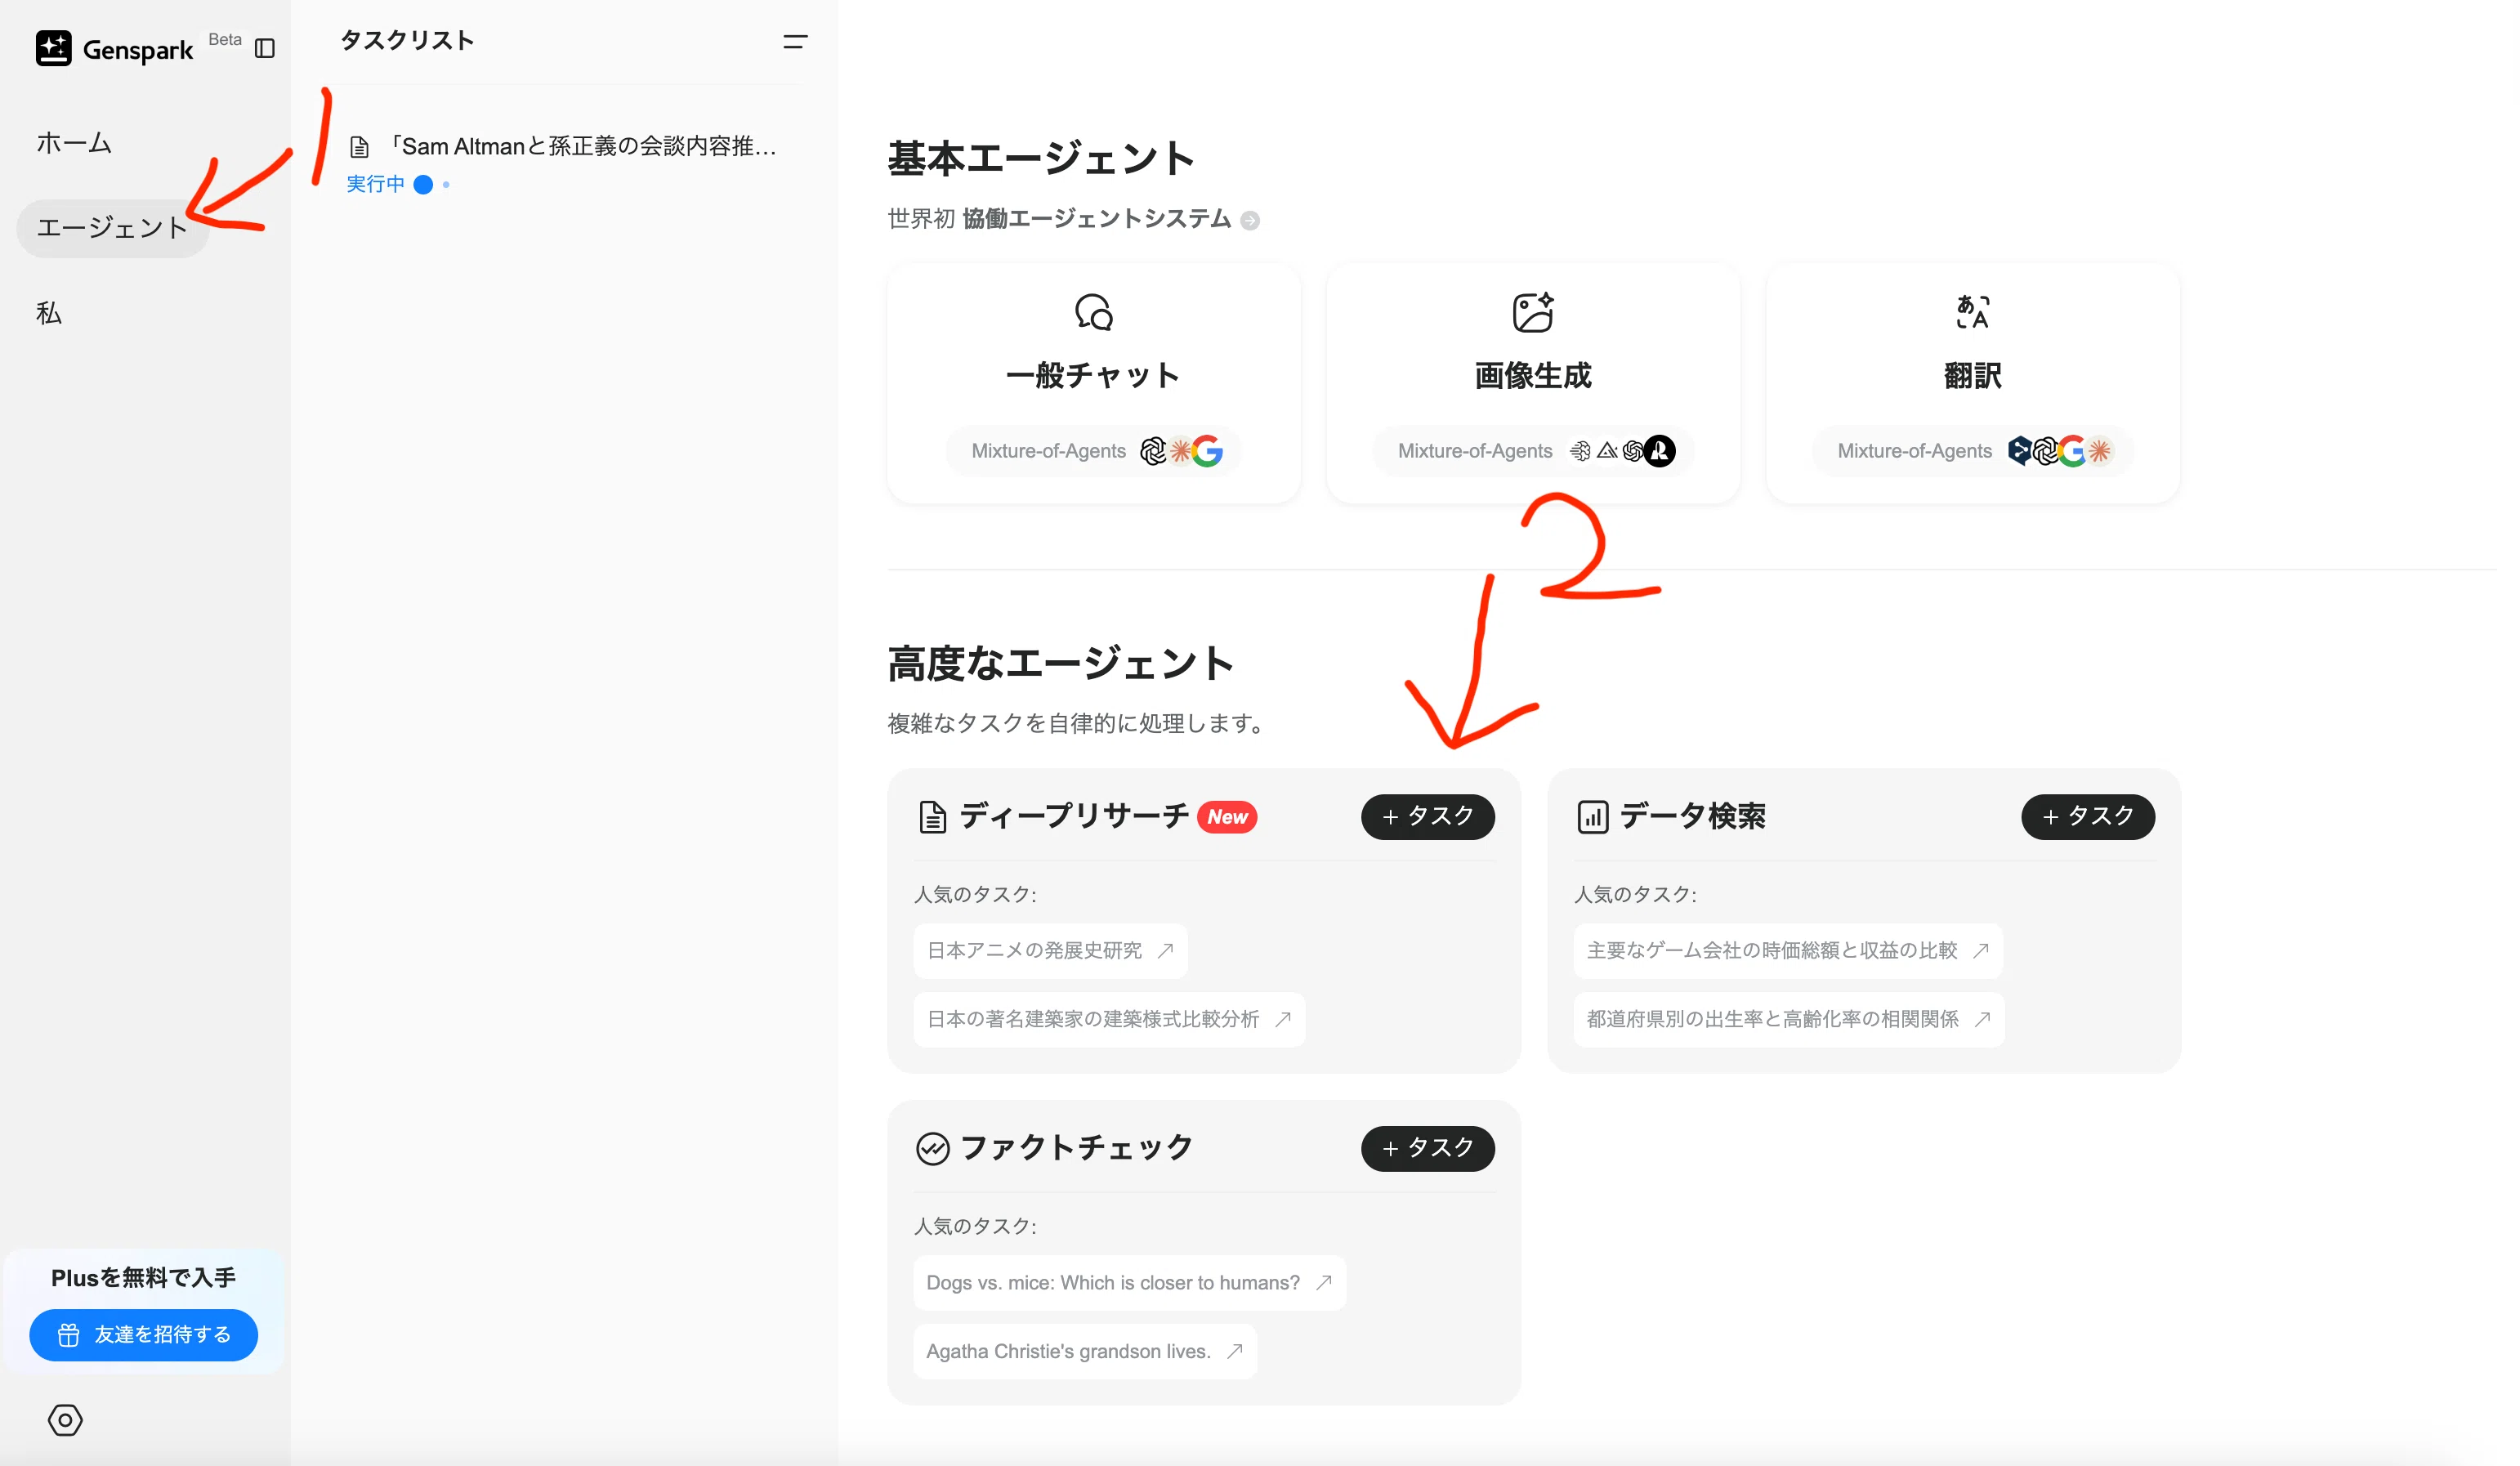The height and width of the screenshot is (1466, 2520).
Task: Click arrow icon next to 日本アニメの発展史研究
Action: [x=1165, y=950]
